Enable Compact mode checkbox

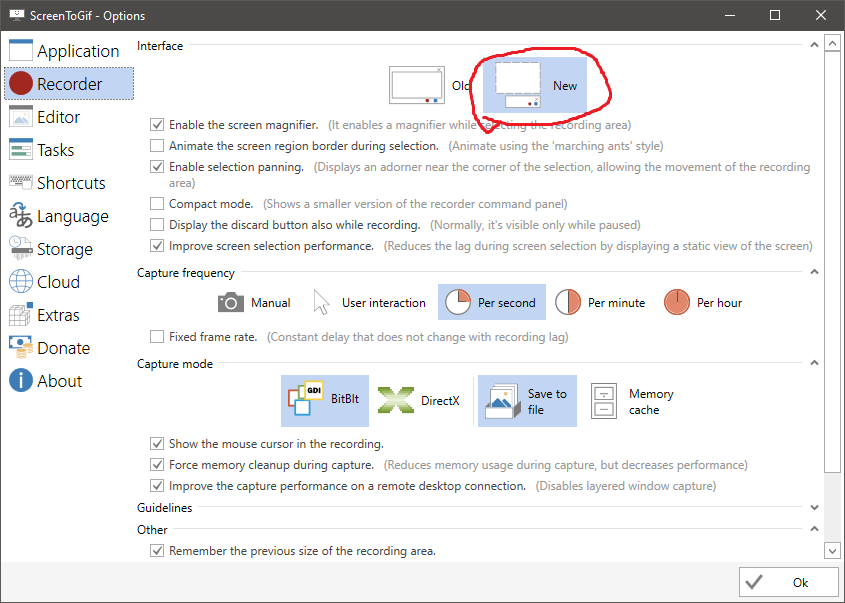pyautogui.click(x=157, y=204)
